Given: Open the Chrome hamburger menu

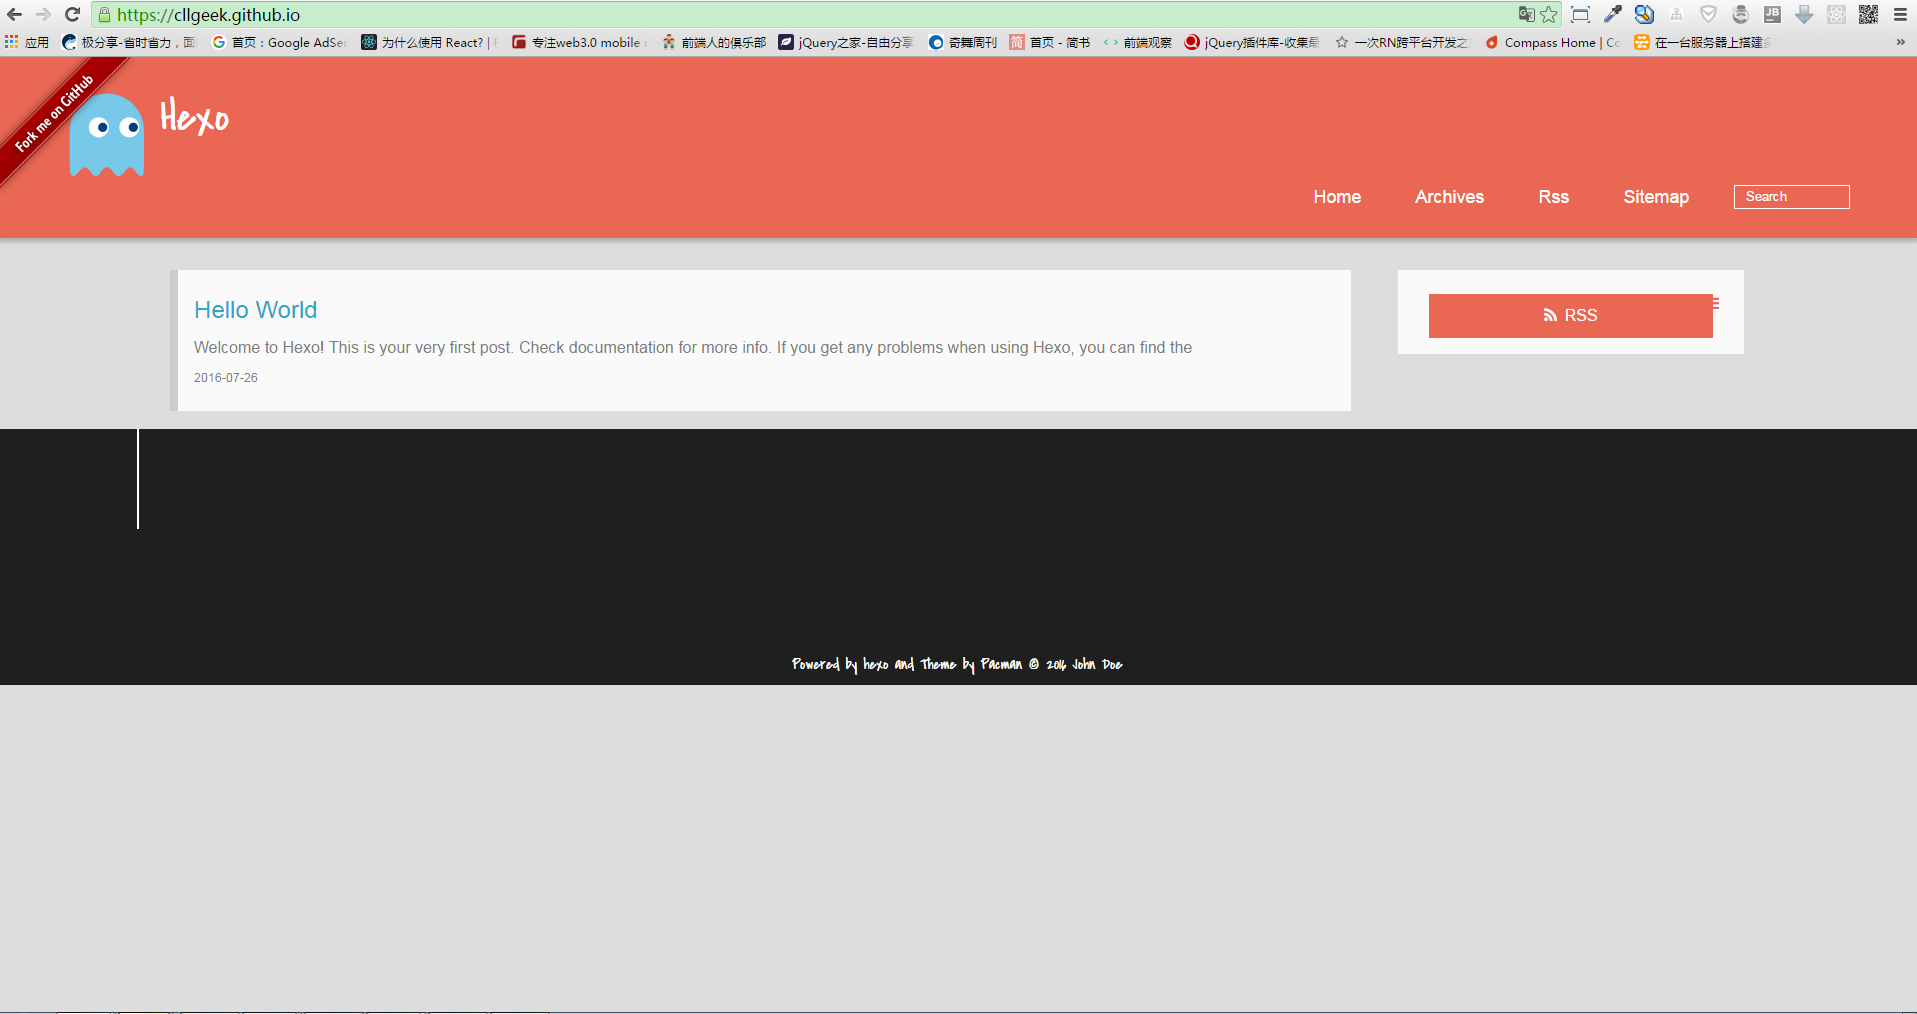Looking at the screenshot, I should tap(1901, 15).
